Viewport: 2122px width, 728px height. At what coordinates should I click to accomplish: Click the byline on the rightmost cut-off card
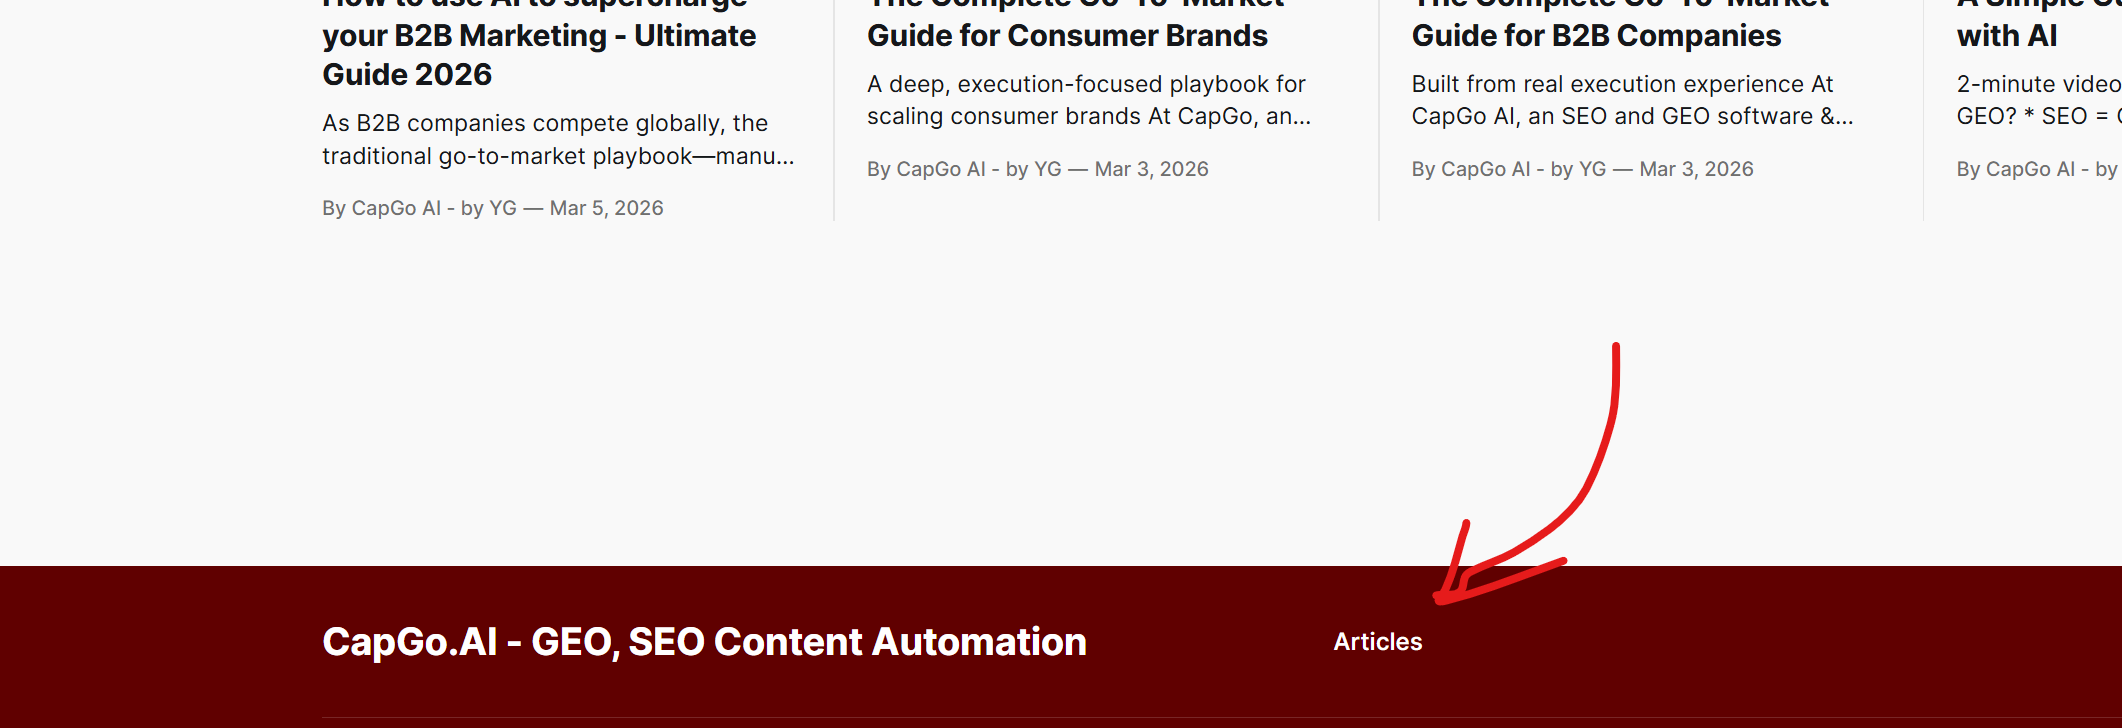[x=2036, y=169]
